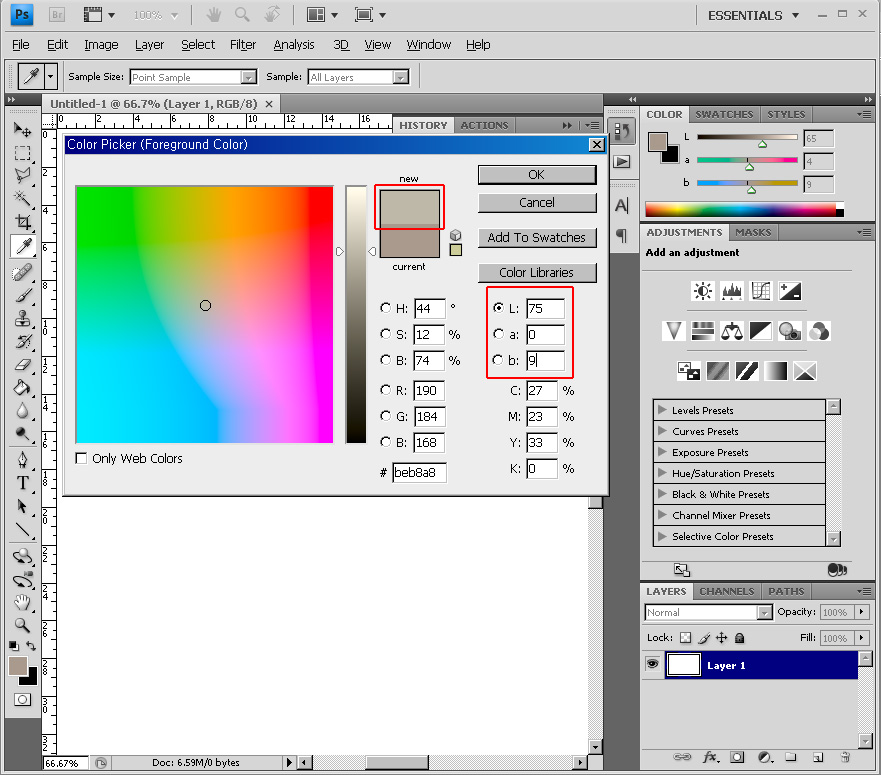Click the Add To Swatches button
Screen dimensions: 881x775
[537, 238]
